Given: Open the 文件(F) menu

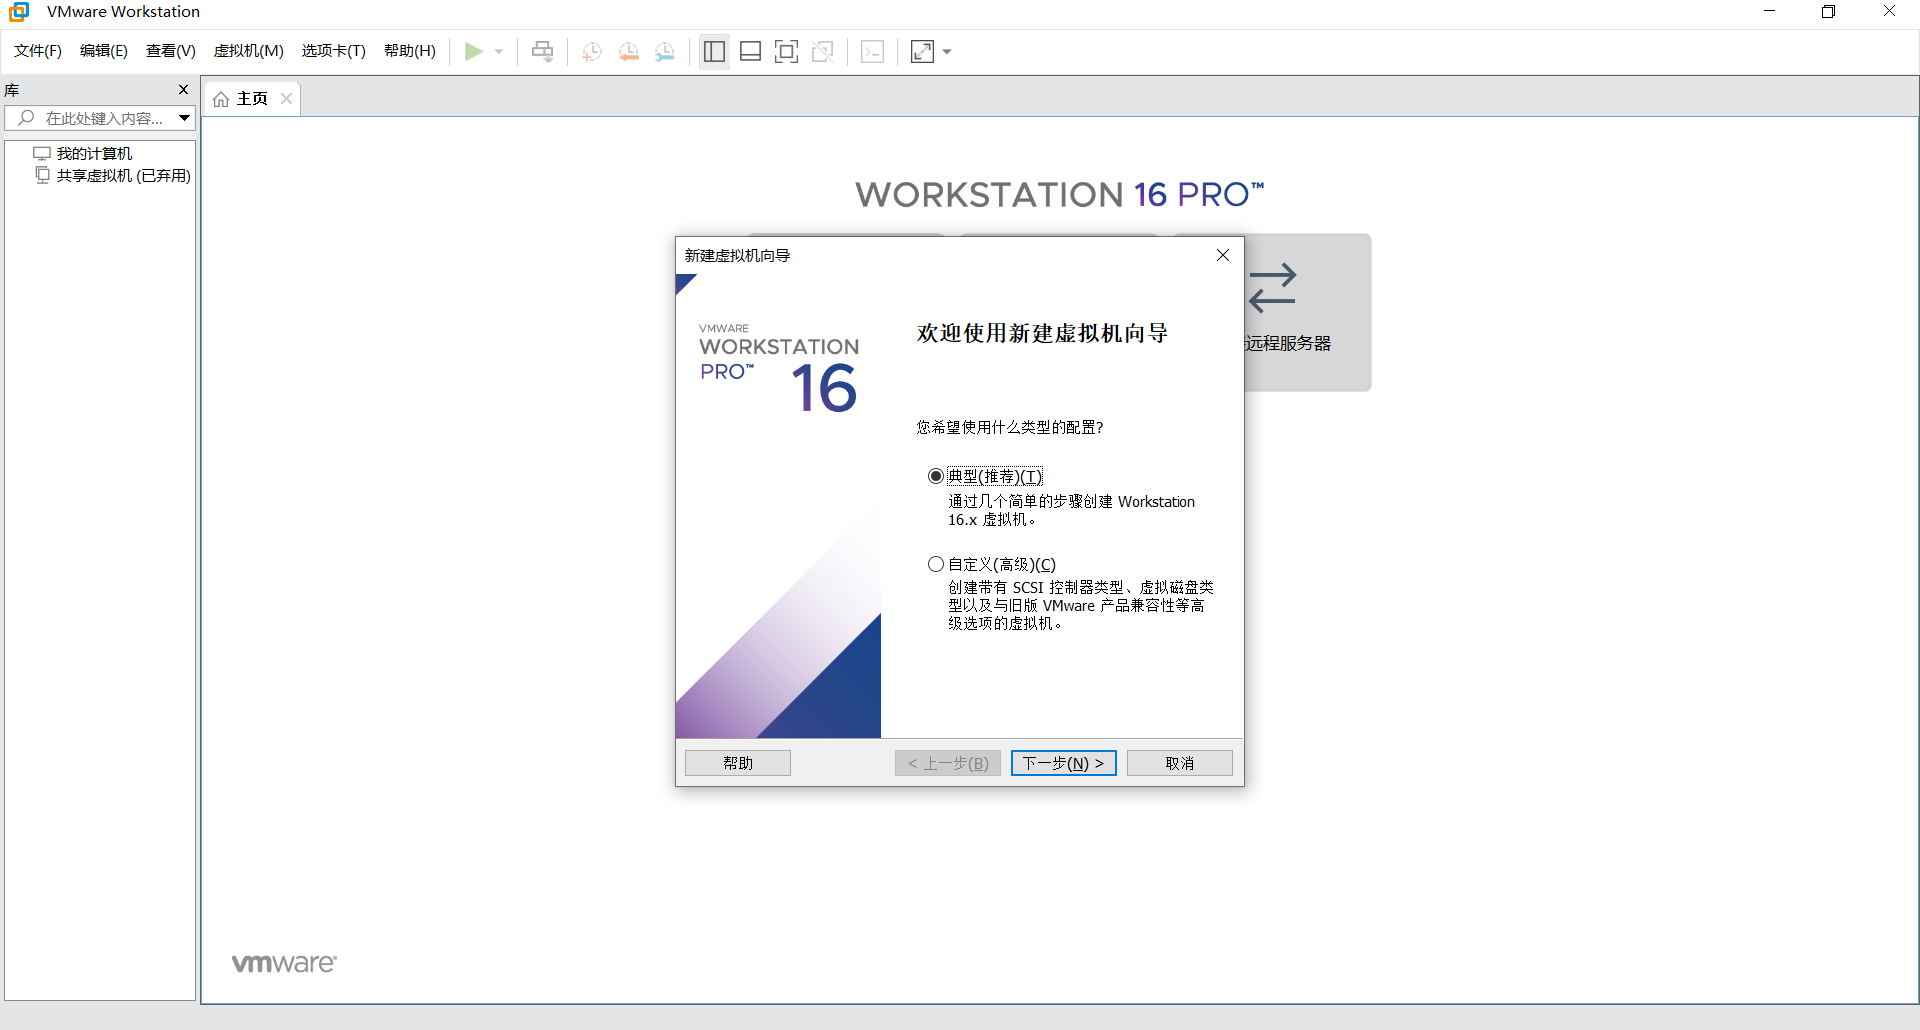Looking at the screenshot, I should 38,51.
